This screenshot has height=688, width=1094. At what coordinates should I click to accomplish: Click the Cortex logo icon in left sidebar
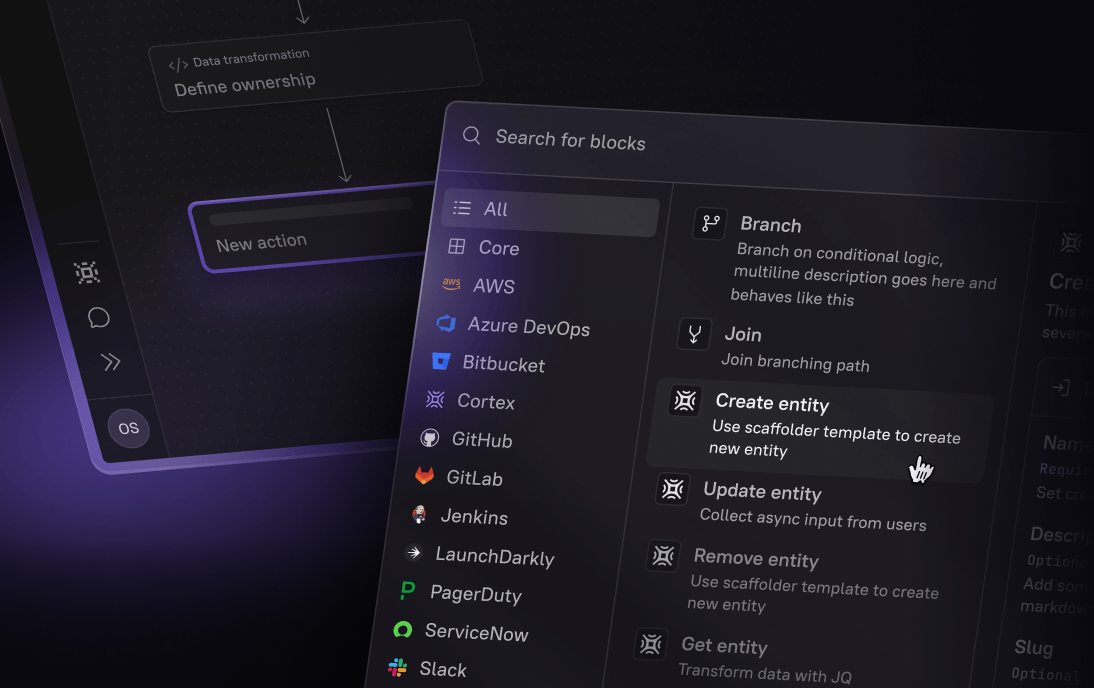[87, 272]
